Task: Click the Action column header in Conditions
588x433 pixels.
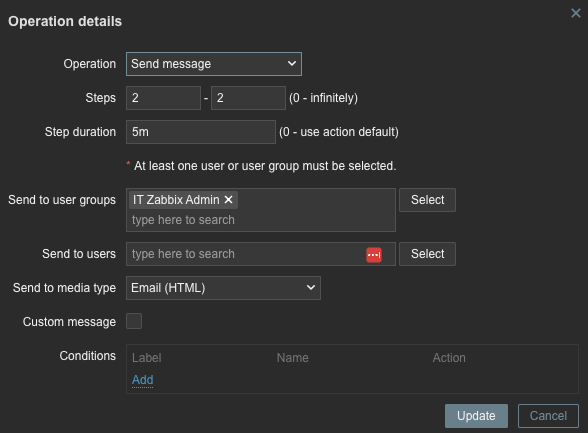Action: [x=449, y=358]
